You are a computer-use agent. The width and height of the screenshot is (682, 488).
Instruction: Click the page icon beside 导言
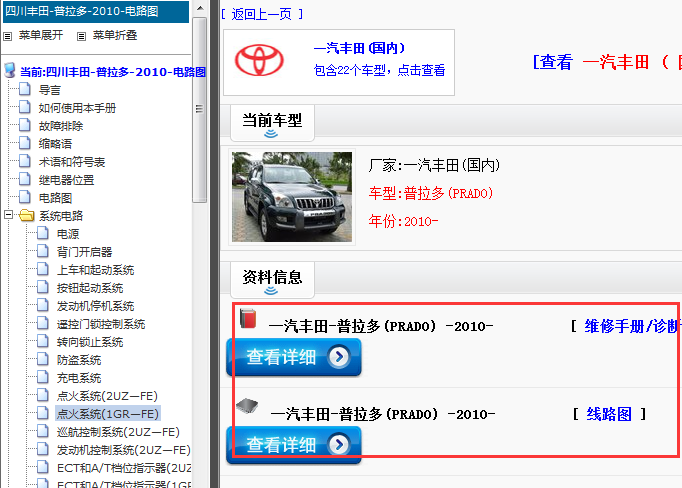click(25, 89)
